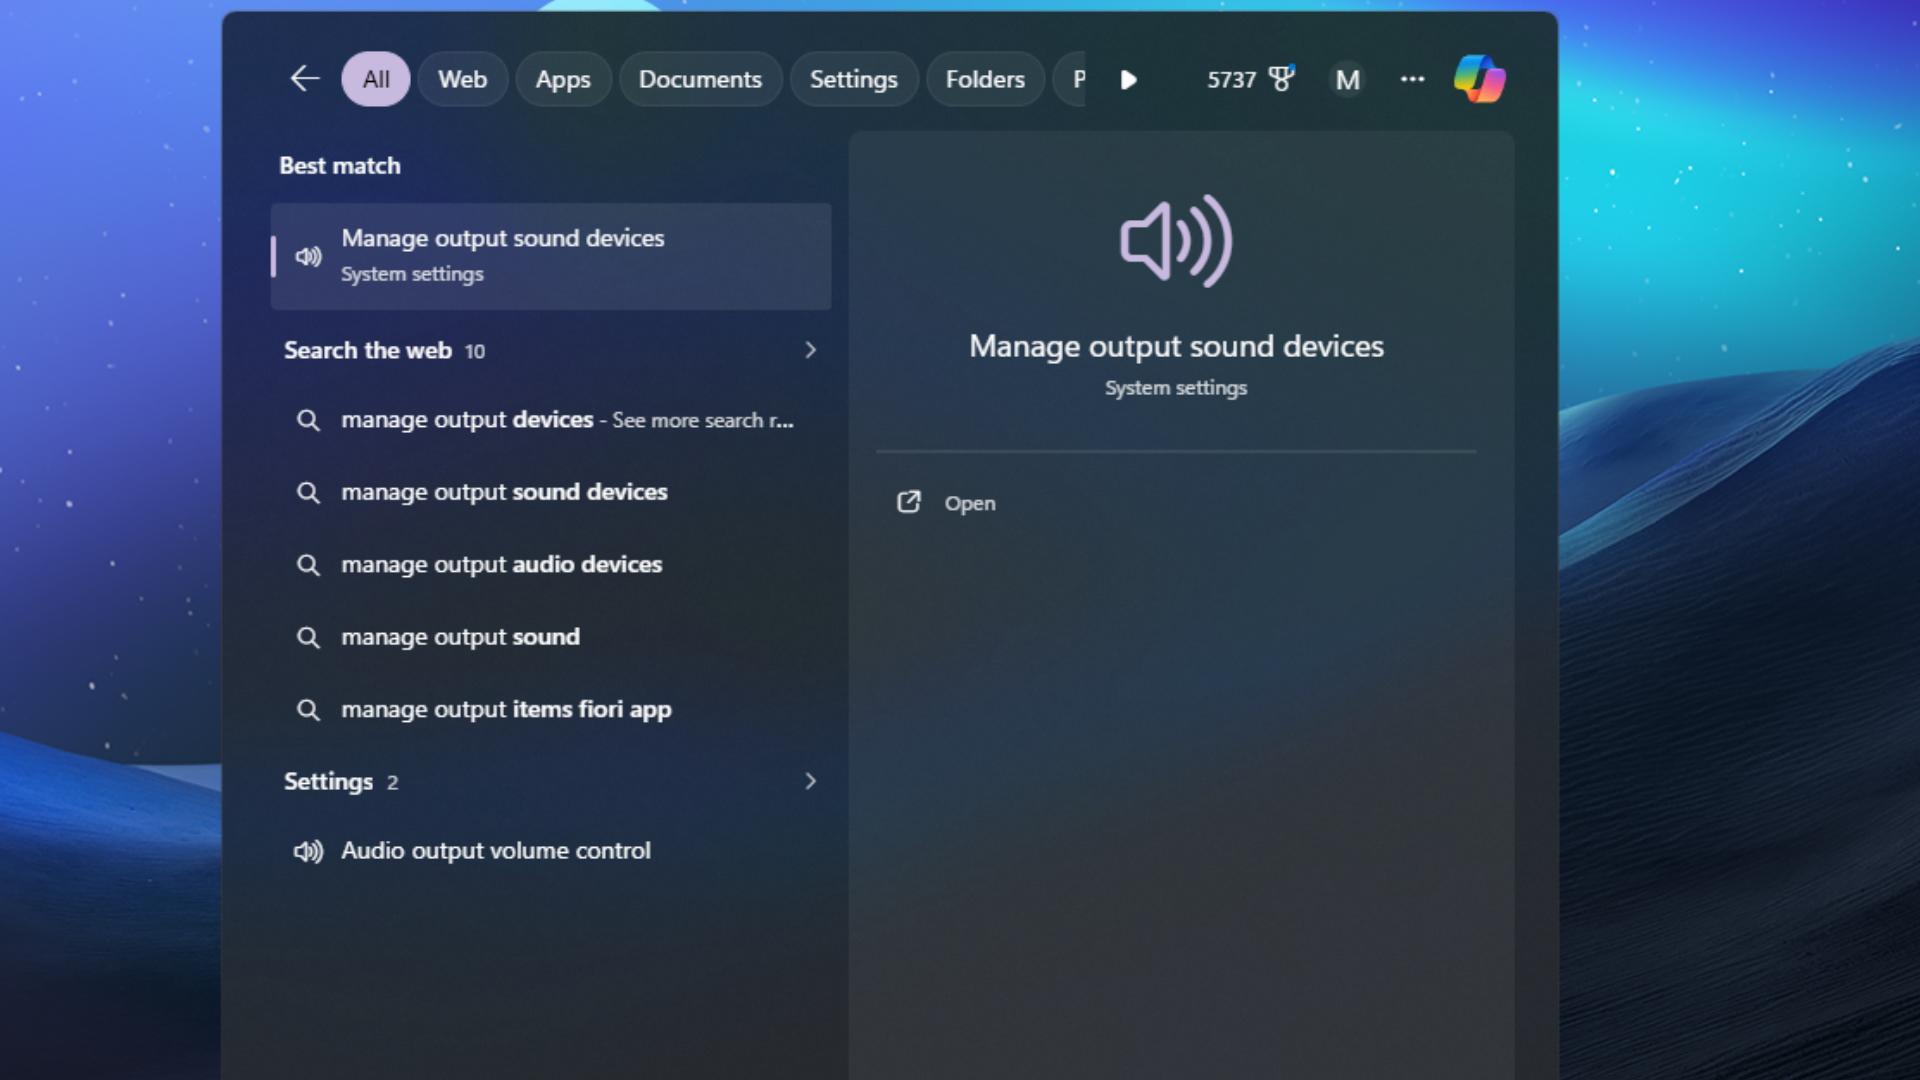Click the play arrow icon in the top bar

tap(1128, 81)
